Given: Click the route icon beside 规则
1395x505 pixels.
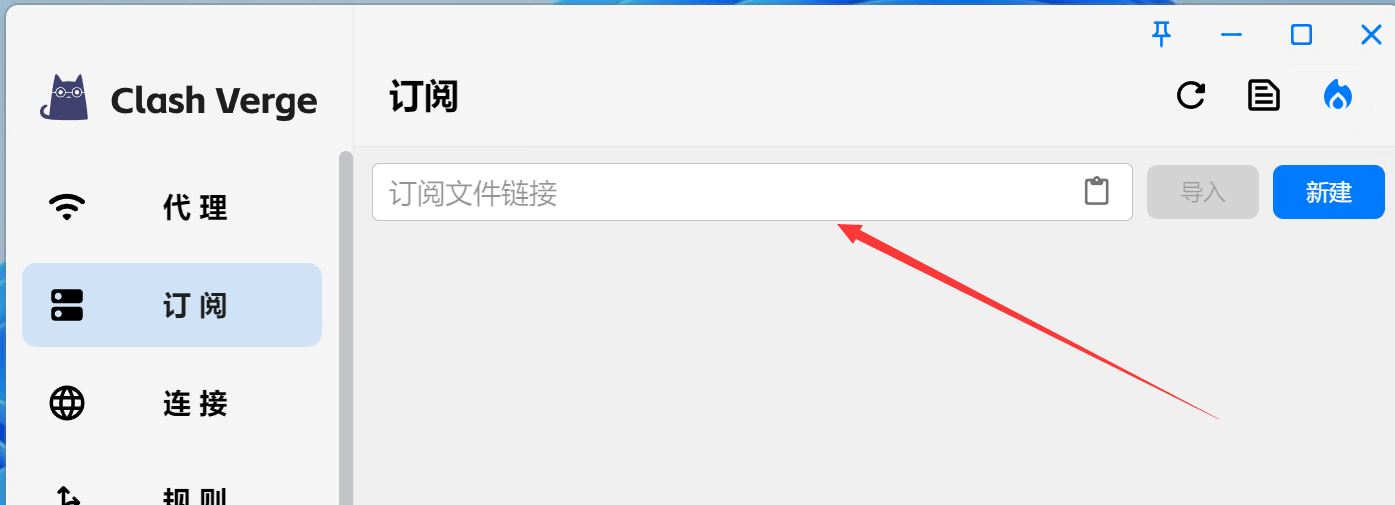Looking at the screenshot, I should click(x=67, y=496).
